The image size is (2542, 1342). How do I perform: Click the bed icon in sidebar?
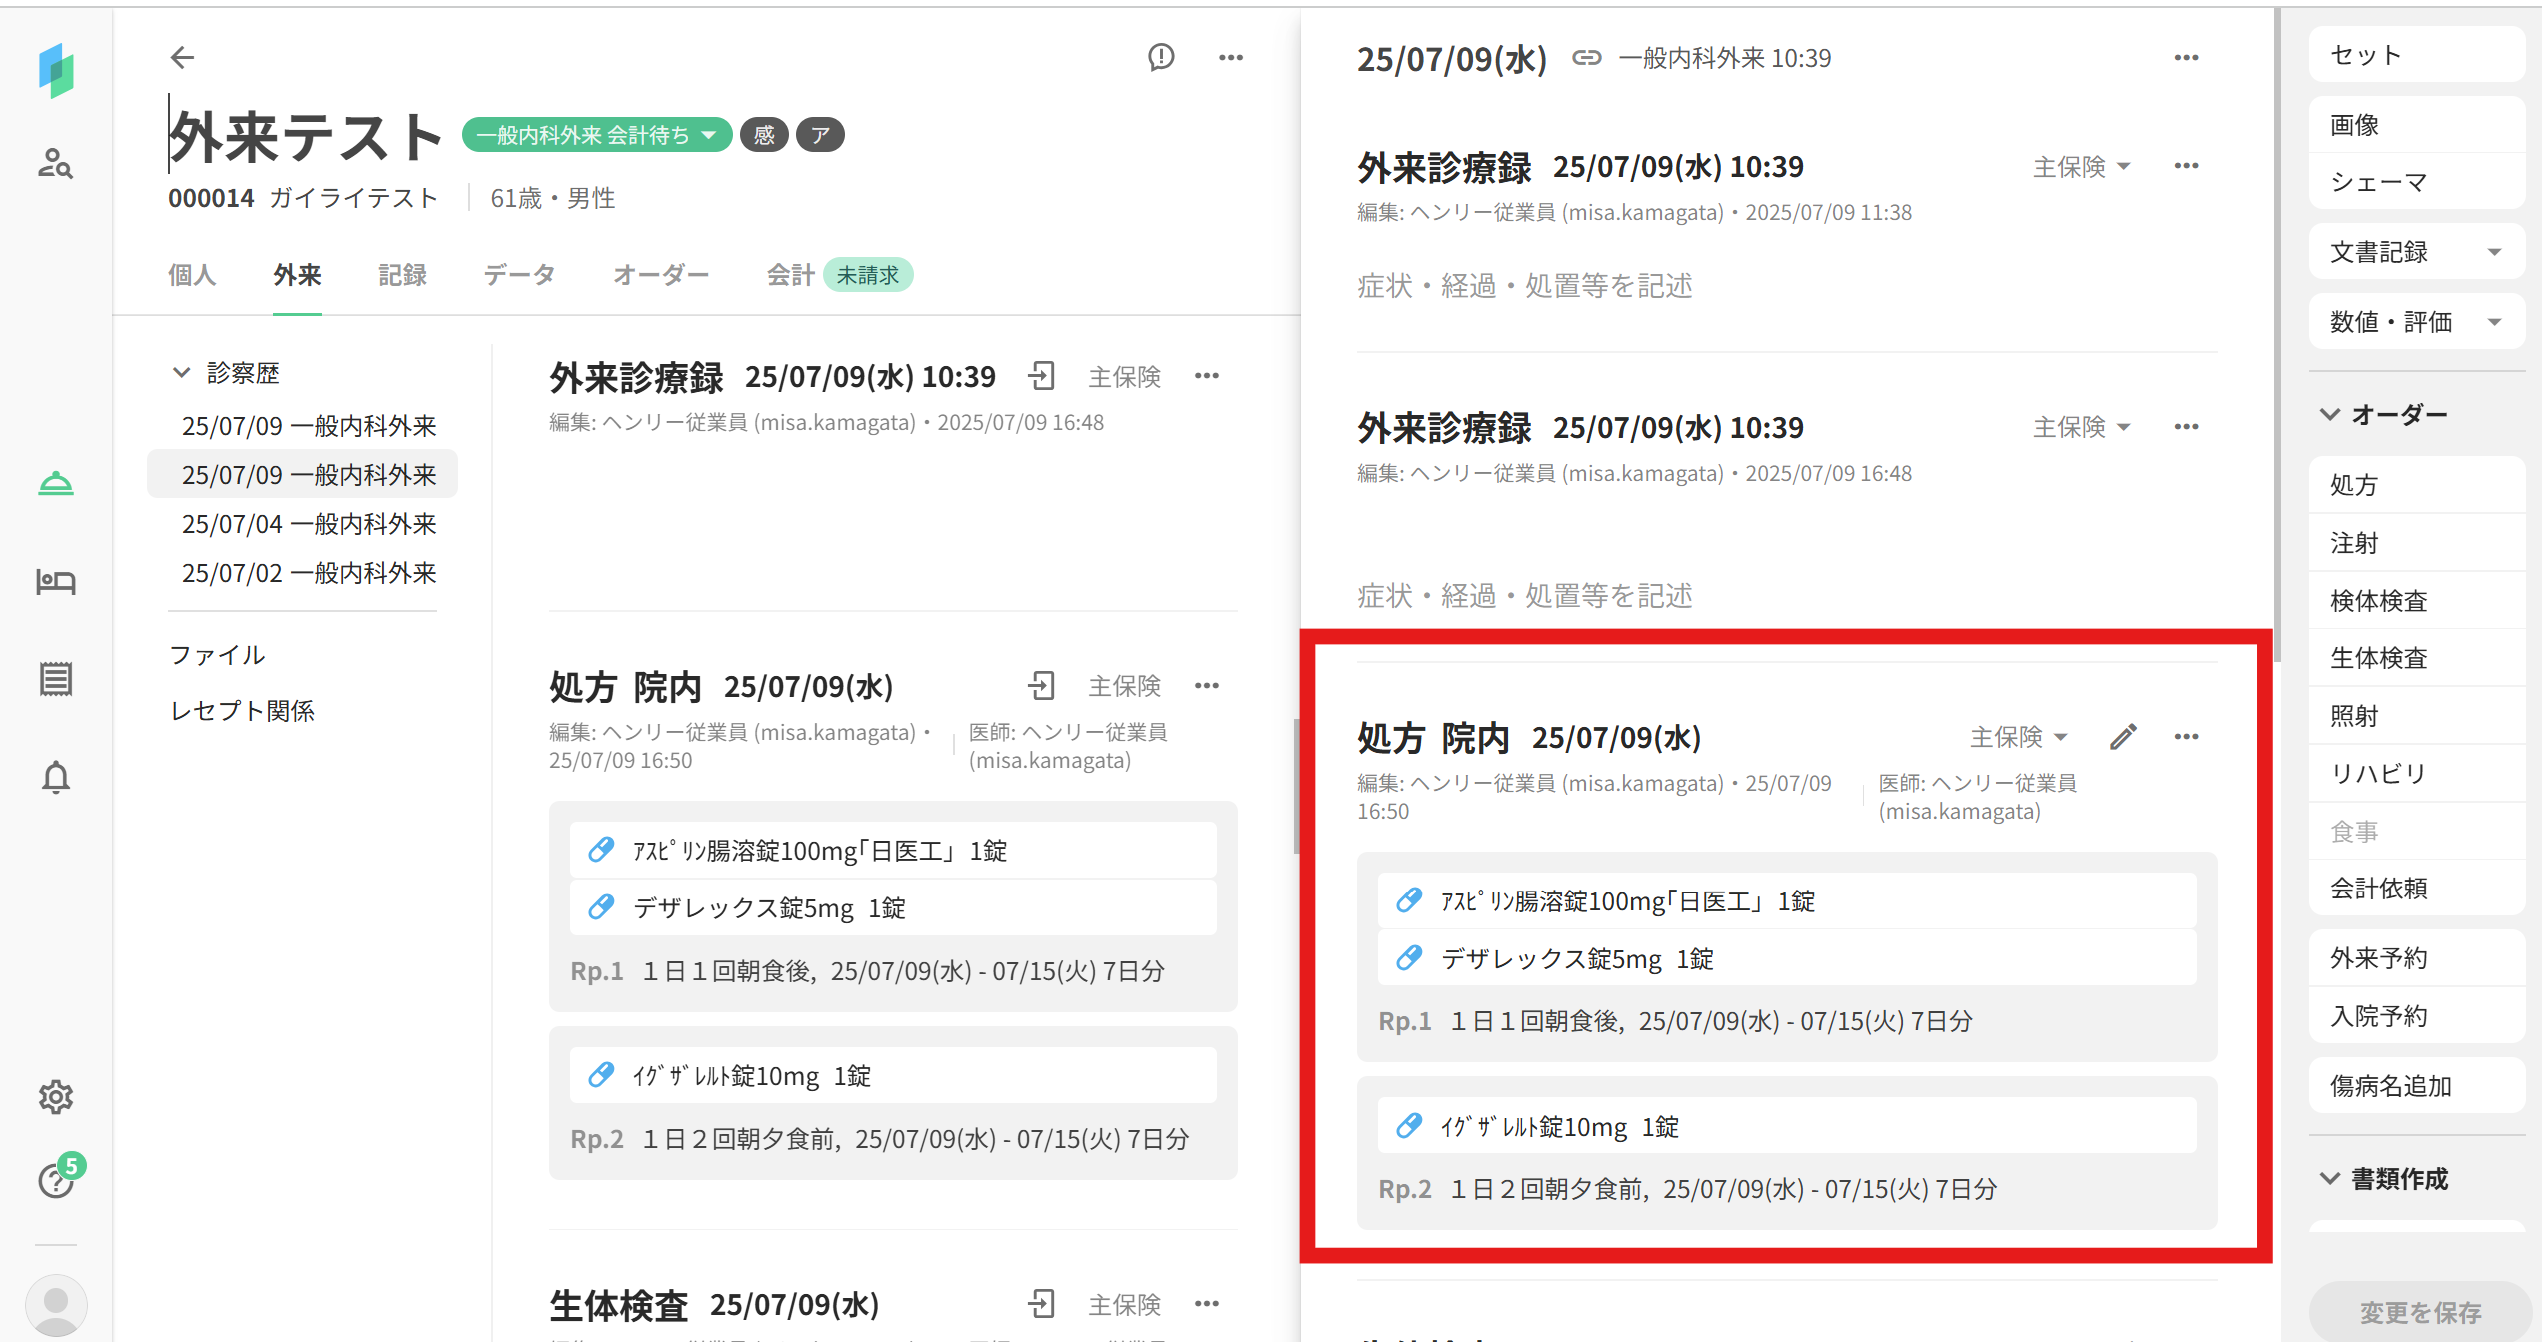pyautogui.click(x=55, y=581)
